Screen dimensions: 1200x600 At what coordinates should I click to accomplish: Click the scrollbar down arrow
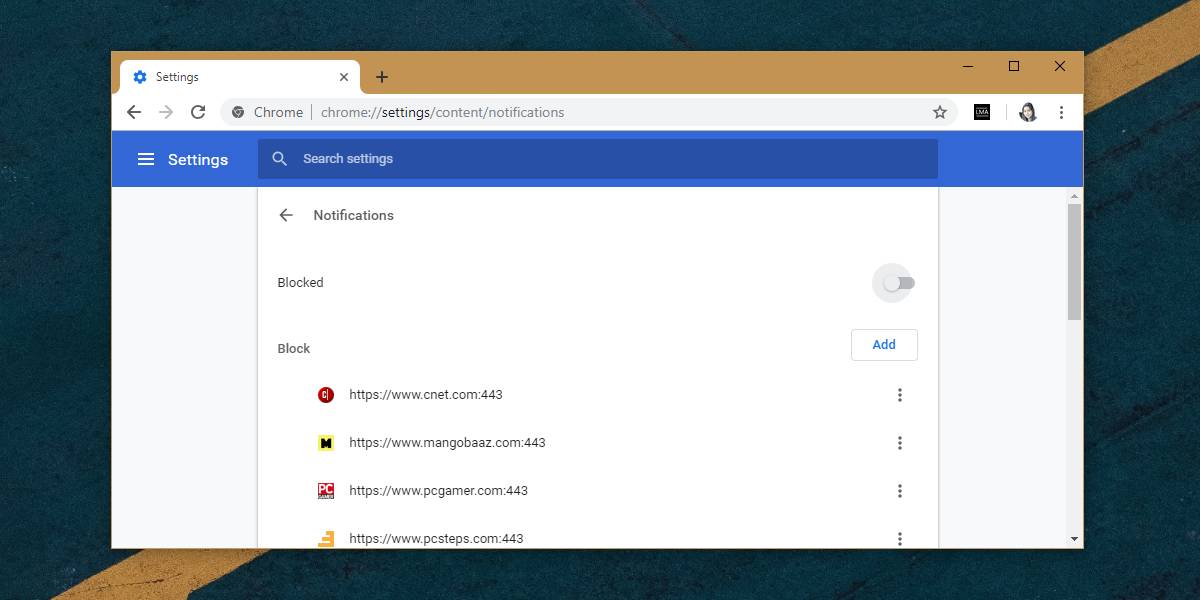tap(1075, 539)
